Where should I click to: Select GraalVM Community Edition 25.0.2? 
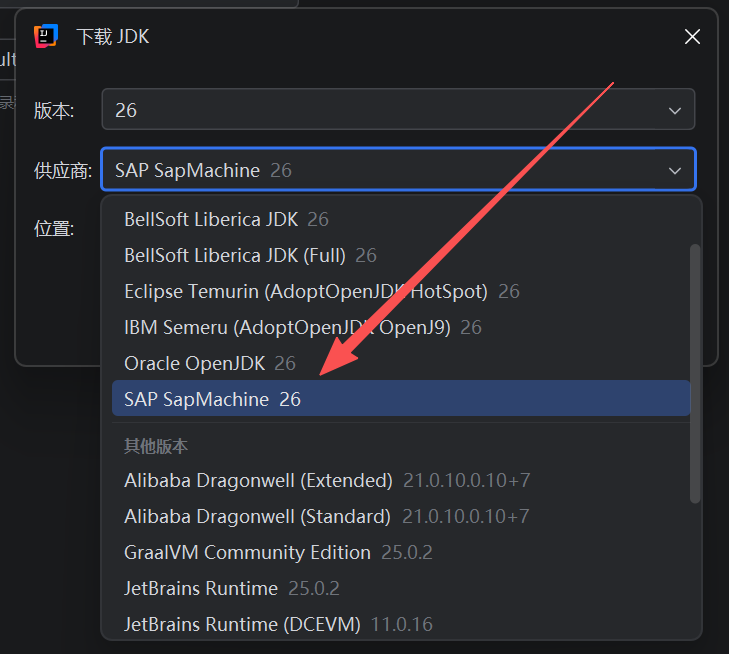click(x=278, y=552)
